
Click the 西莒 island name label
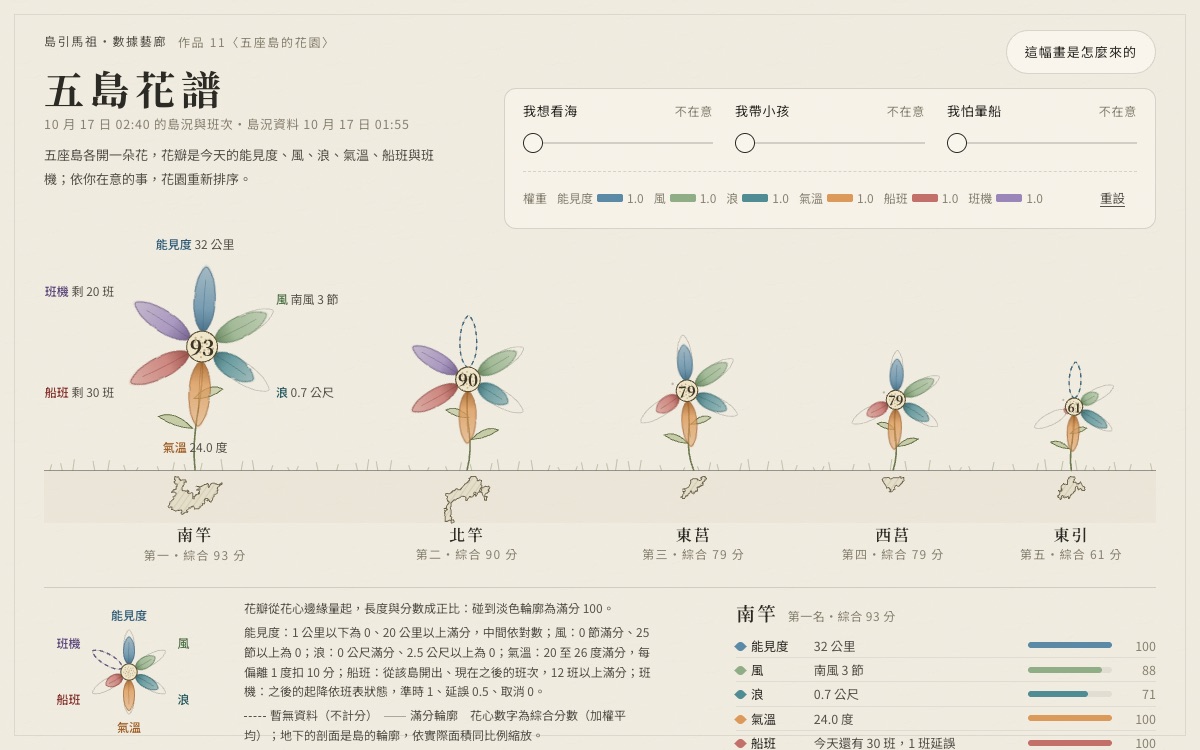pos(892,534)
